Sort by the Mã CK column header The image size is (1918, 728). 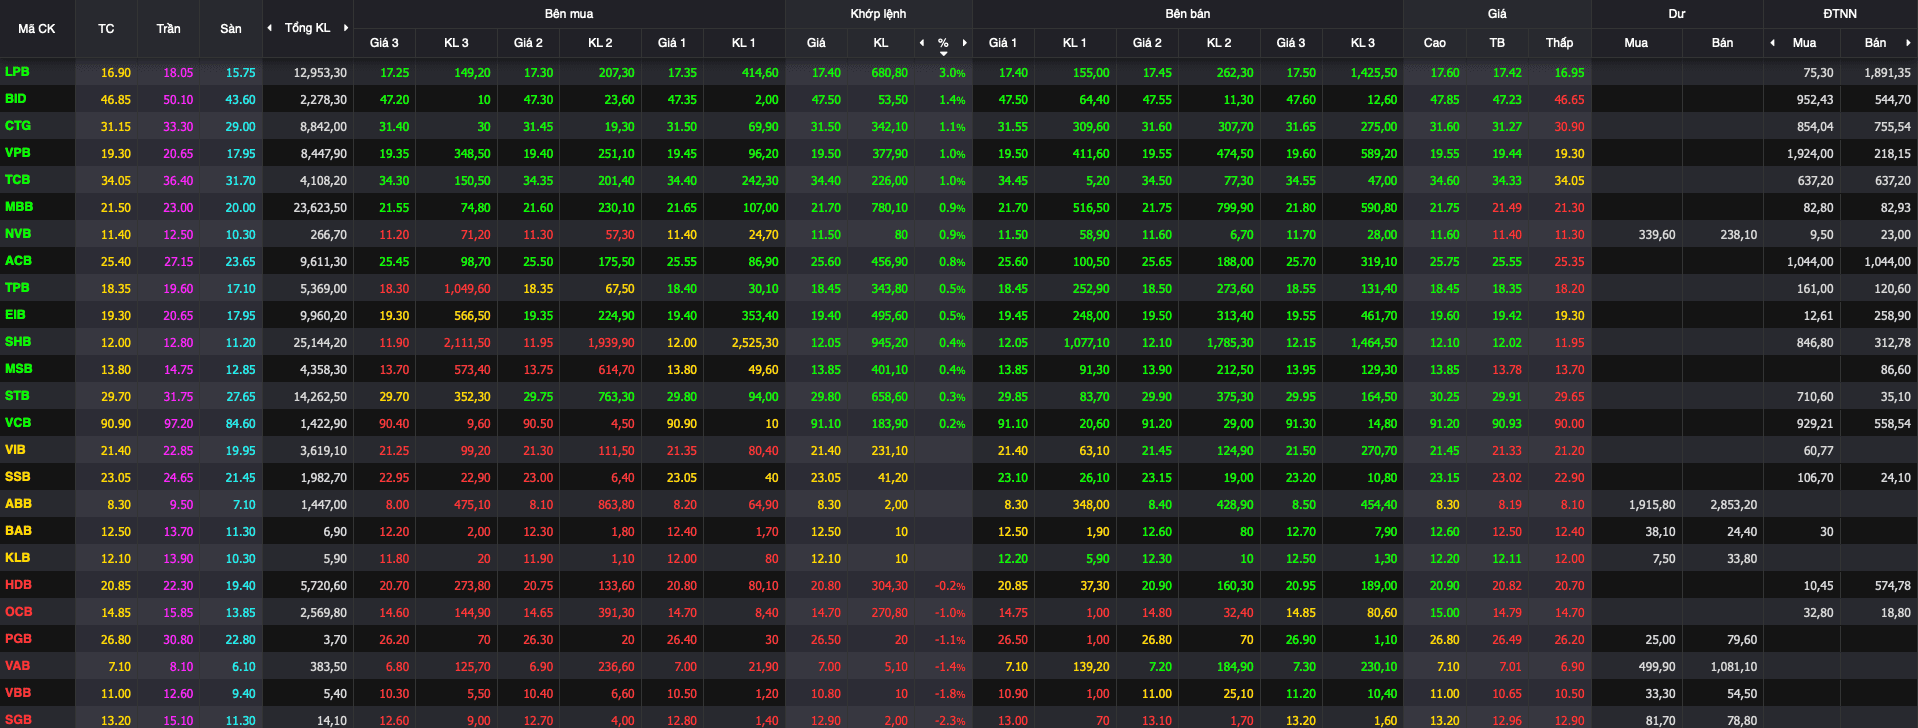[37, 29]
